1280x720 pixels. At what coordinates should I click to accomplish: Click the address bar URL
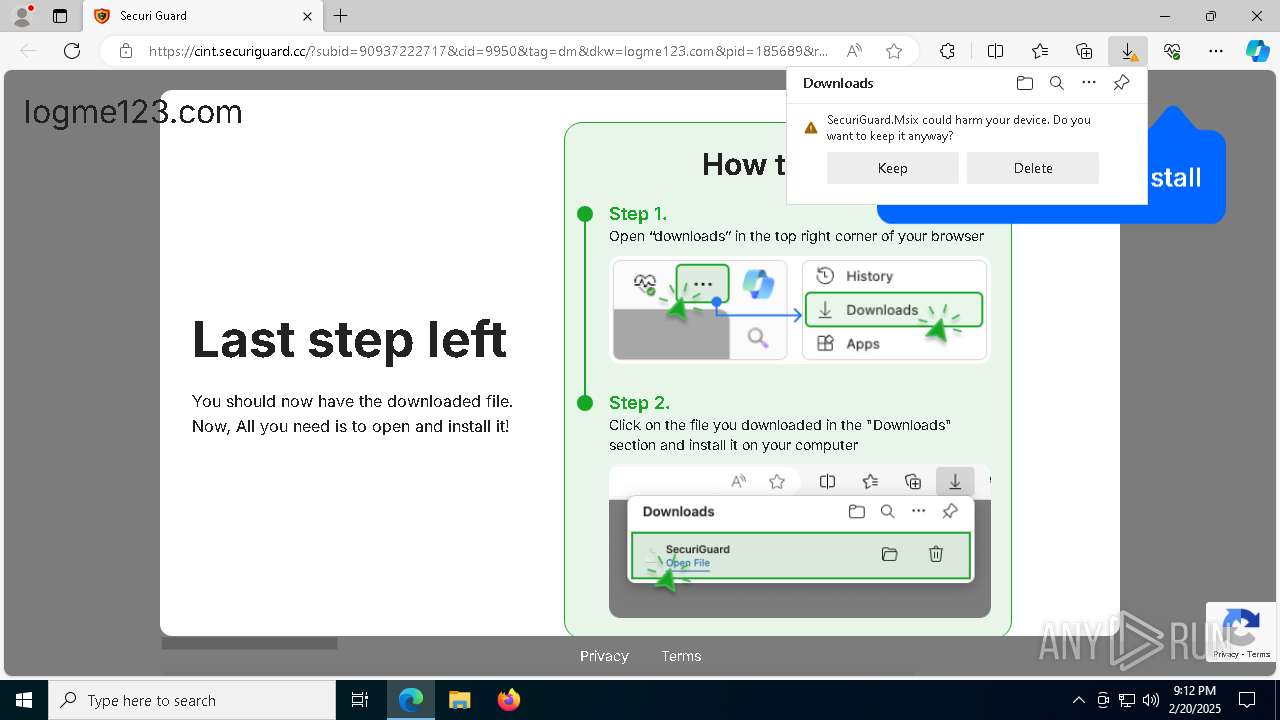click(488, 51)
